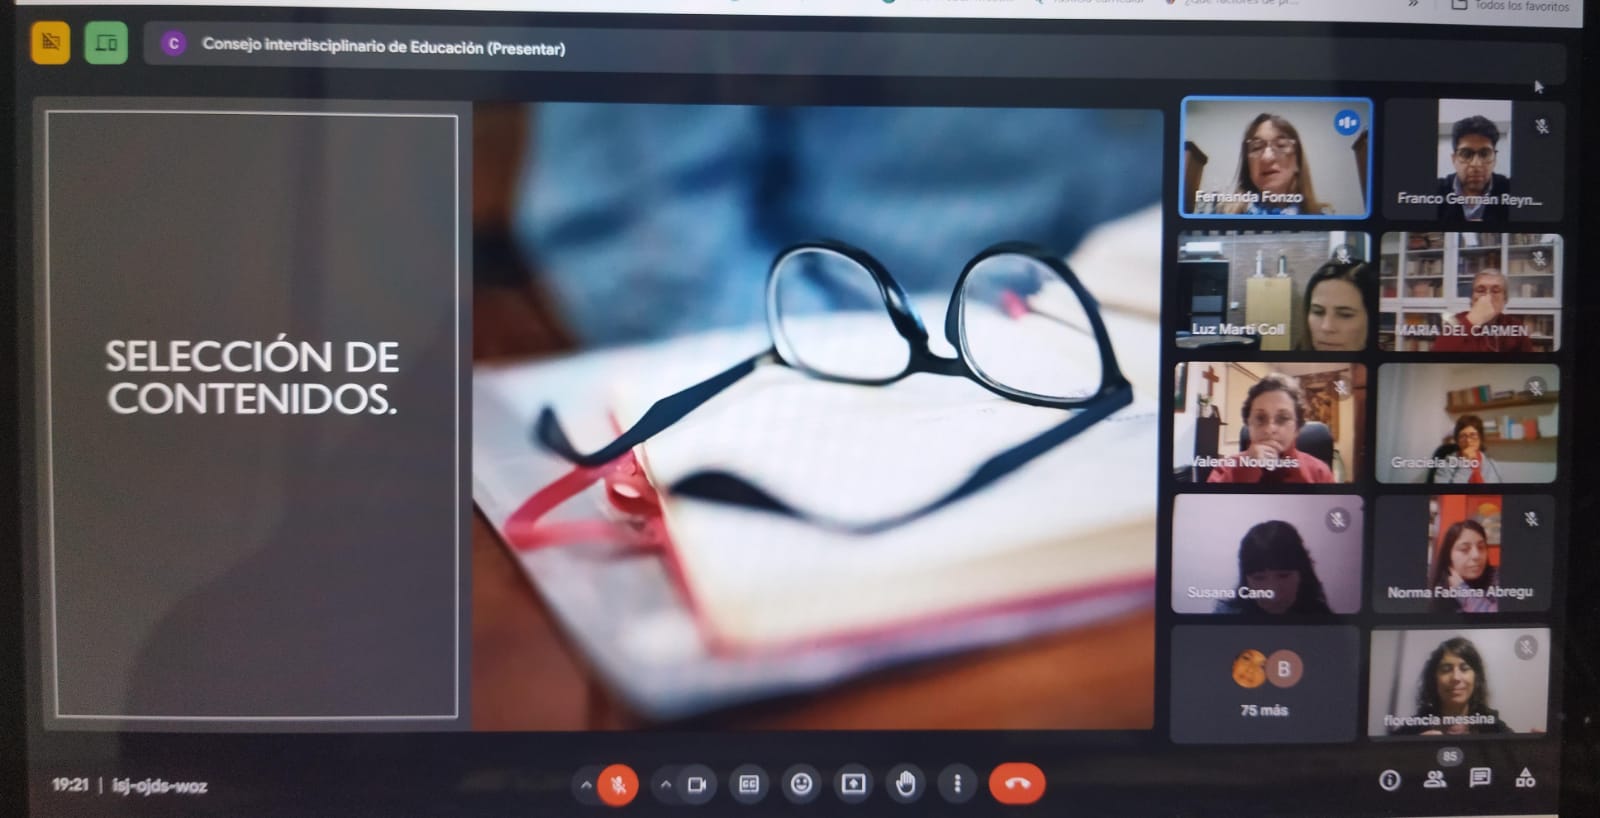Select Franco Germán Reyn... video tile
This screenshot has width=1600, height=818.
click(1473, 158)
